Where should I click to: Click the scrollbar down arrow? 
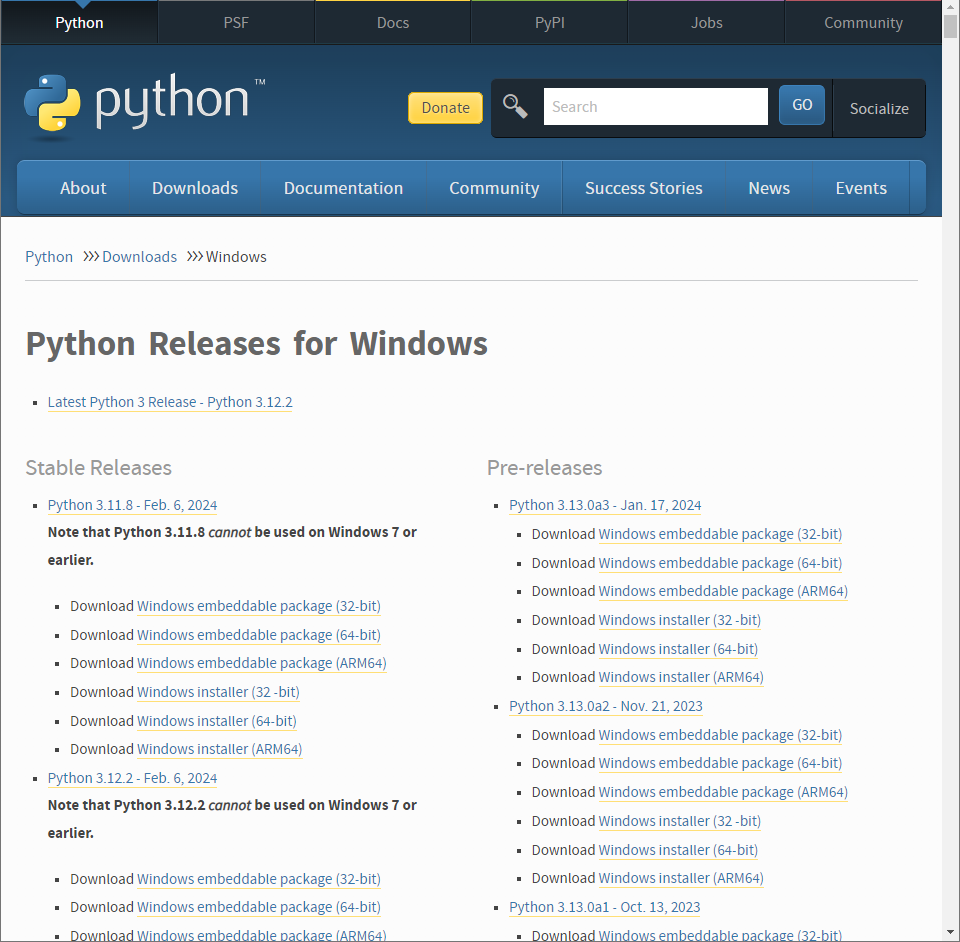pyautogui.click(x=950, y=934)
